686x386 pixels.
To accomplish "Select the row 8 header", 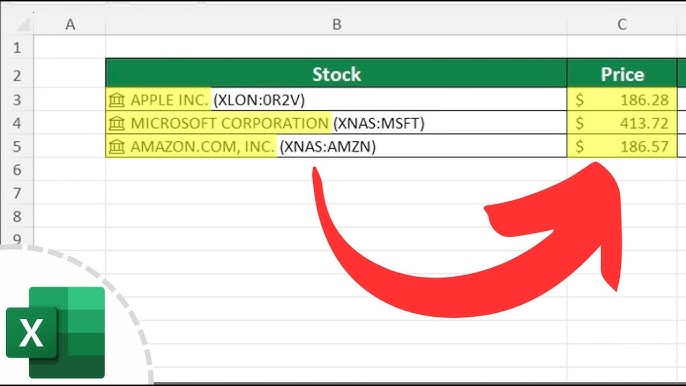I will click(x=17, y=216).
